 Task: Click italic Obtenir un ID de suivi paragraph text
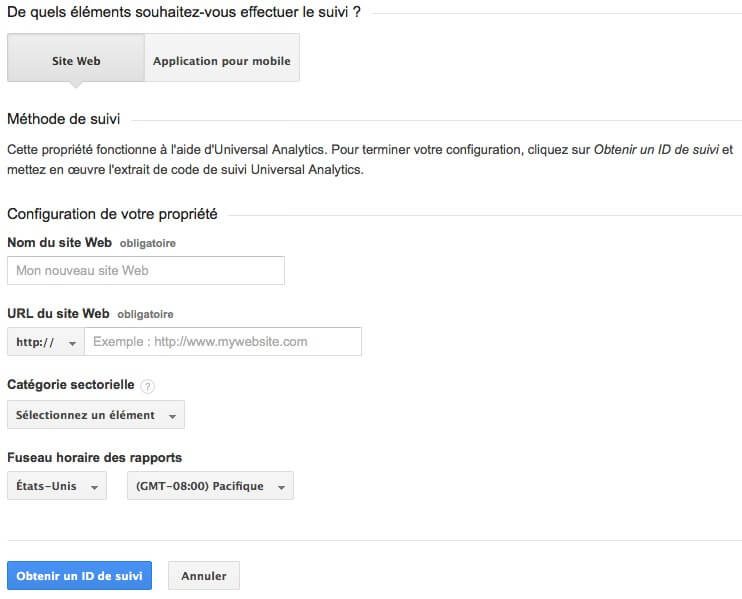(656, 149)
